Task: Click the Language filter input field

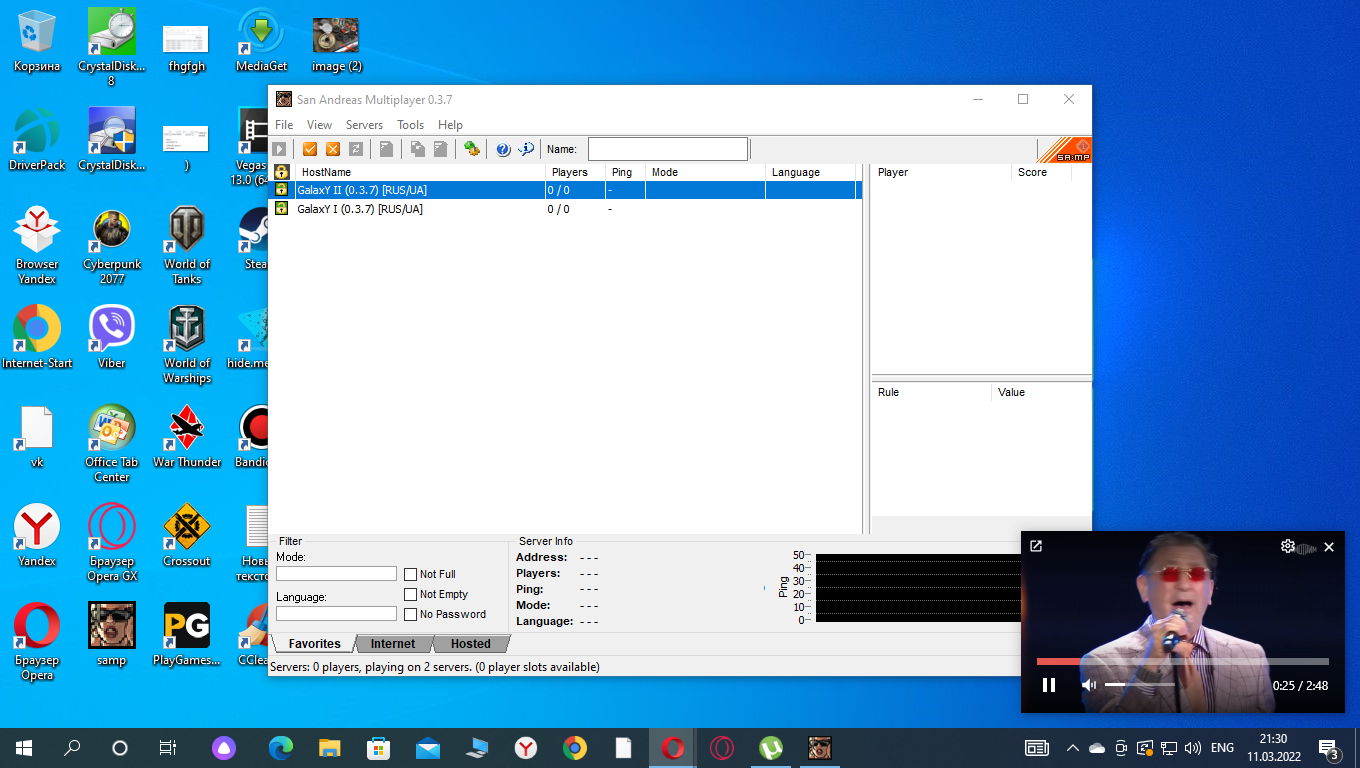Action: tap(336, 614)
